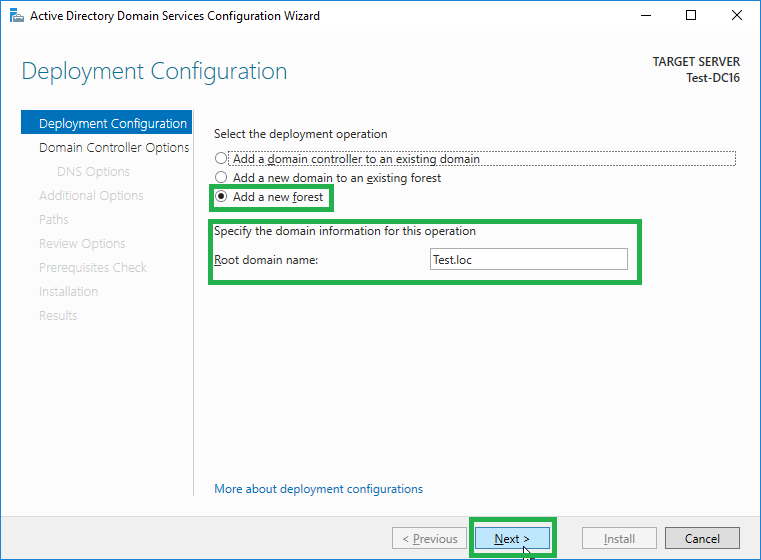The image size is (761, 560).
Task: Open 'More about deployment configurations' link
Action: (318, 489)
